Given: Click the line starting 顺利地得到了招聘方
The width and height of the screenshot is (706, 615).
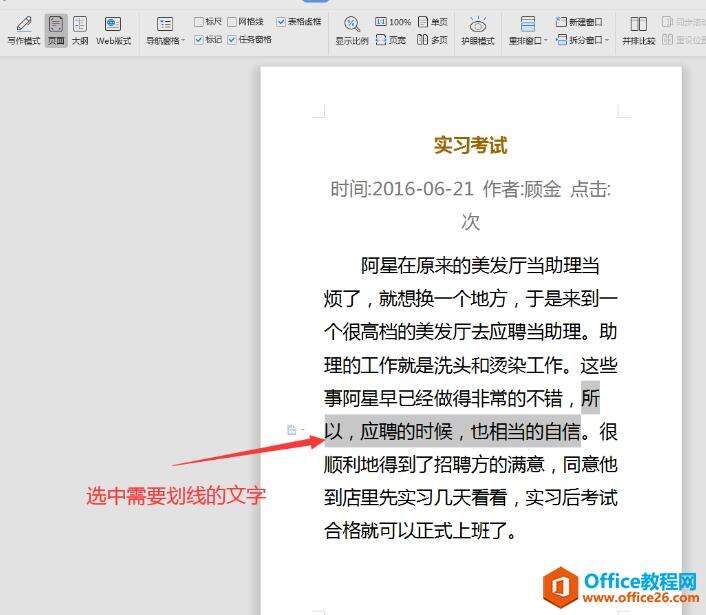Looking at the screenshot, I should pos(471,464).
